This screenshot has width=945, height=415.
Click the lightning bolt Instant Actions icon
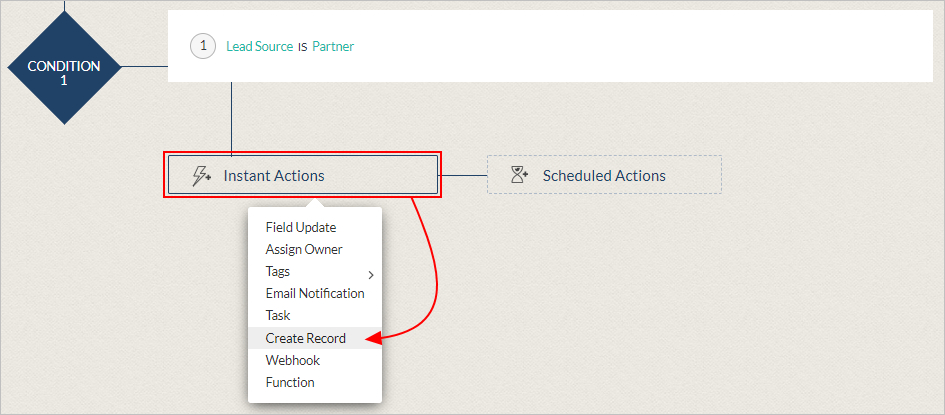tap(201, 176)
